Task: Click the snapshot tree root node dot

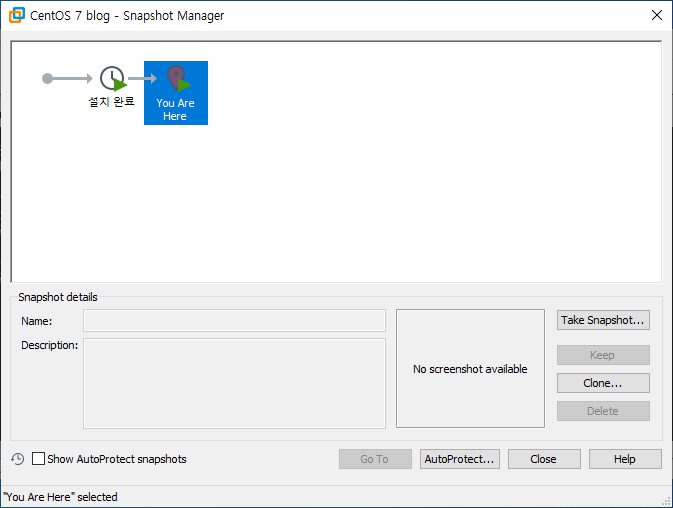Action: click(x=47, y=79)
